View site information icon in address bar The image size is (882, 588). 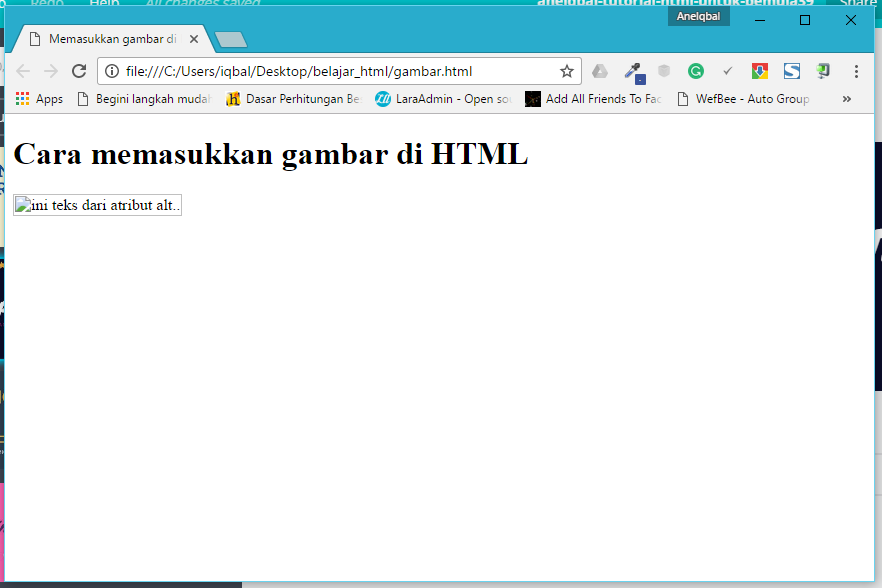(112, 71)
